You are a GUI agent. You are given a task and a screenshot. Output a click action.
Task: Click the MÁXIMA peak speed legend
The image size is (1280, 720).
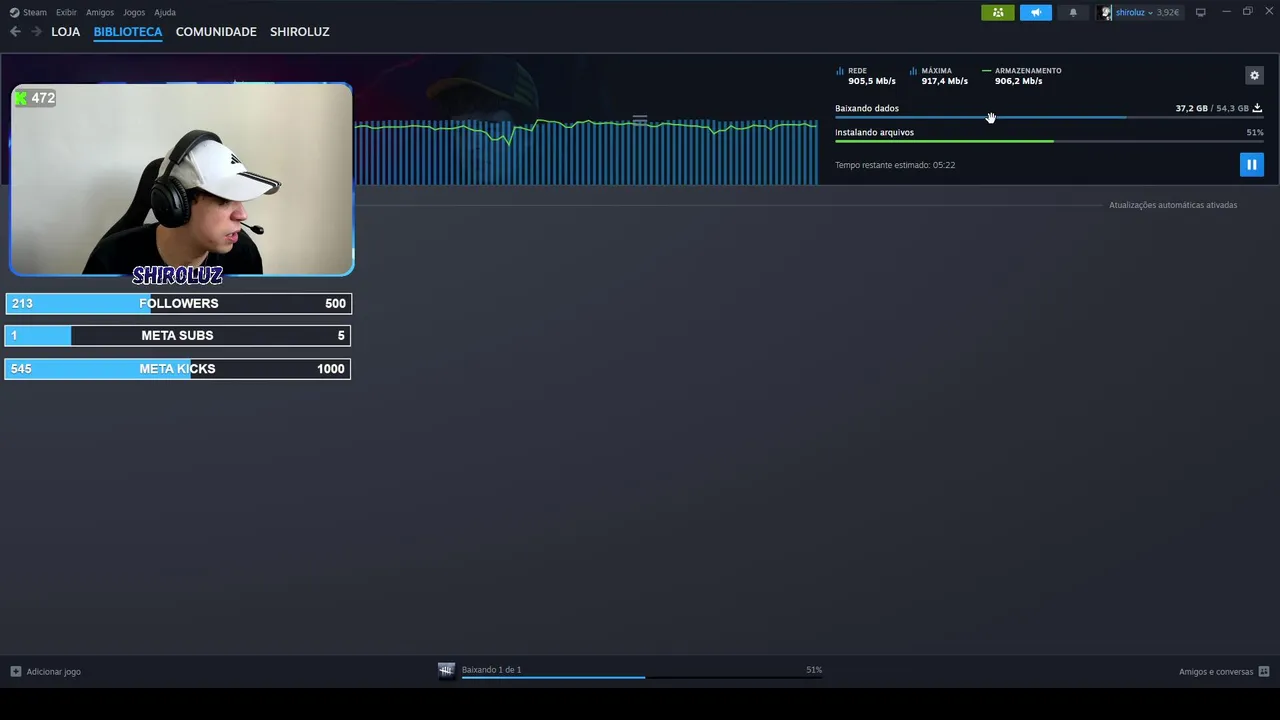[939, 76]
